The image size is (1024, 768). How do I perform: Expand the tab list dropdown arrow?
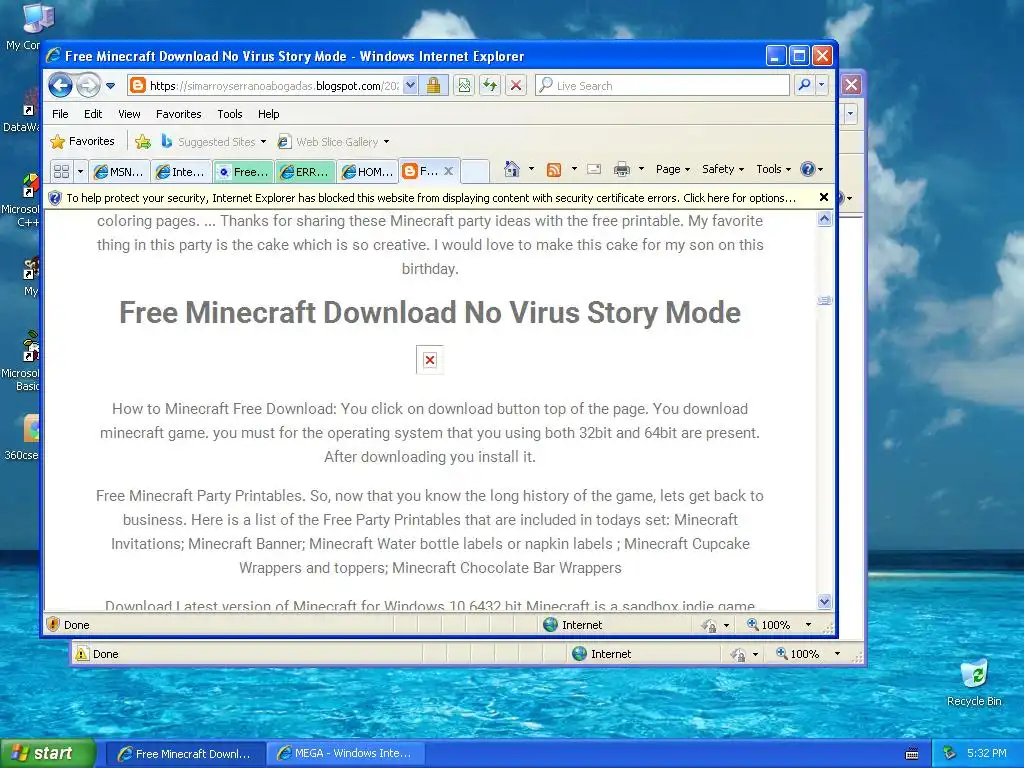coord(80,171)
